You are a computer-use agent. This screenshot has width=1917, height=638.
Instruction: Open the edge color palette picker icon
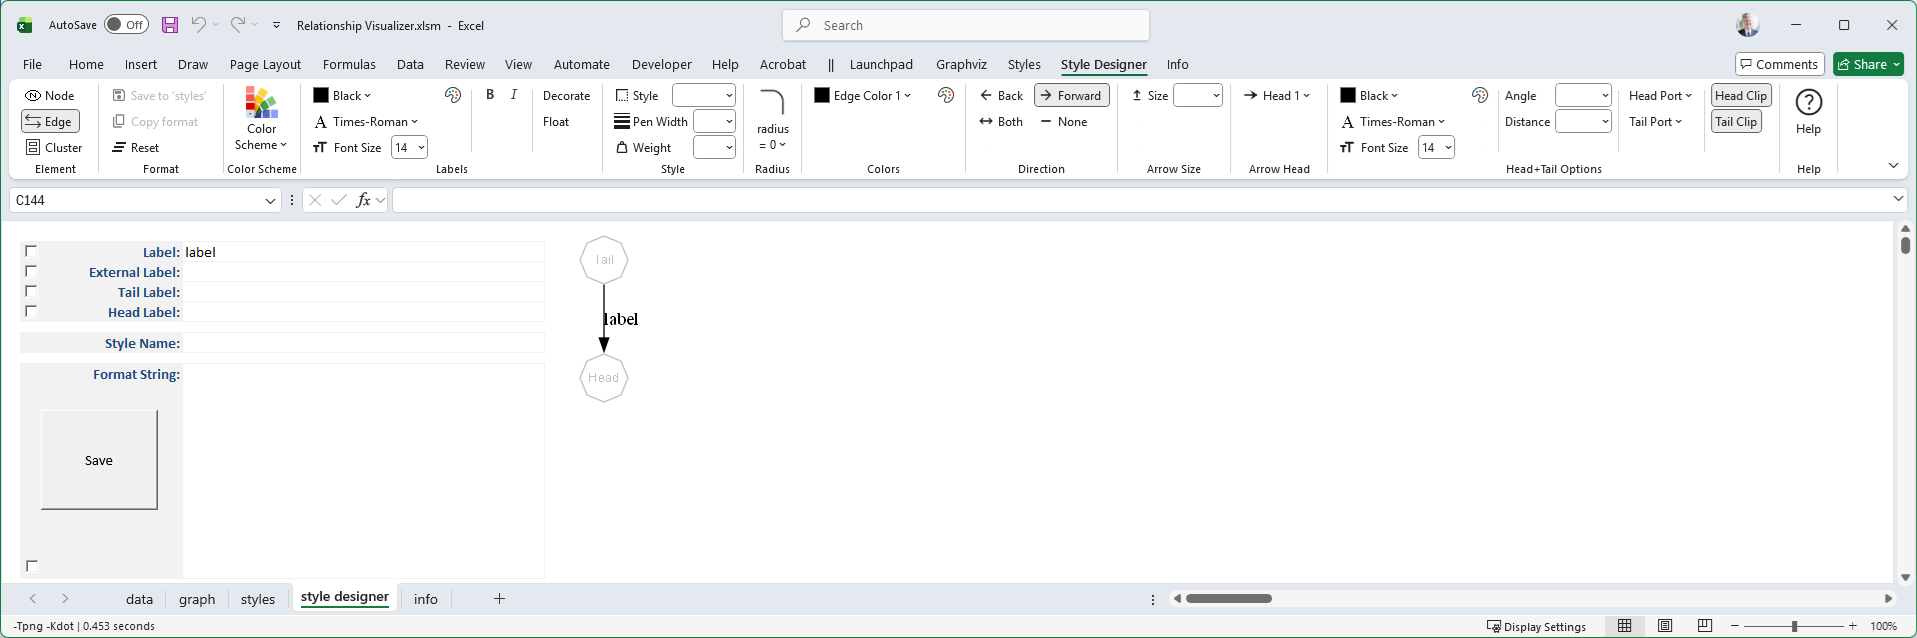click(946, 95)
